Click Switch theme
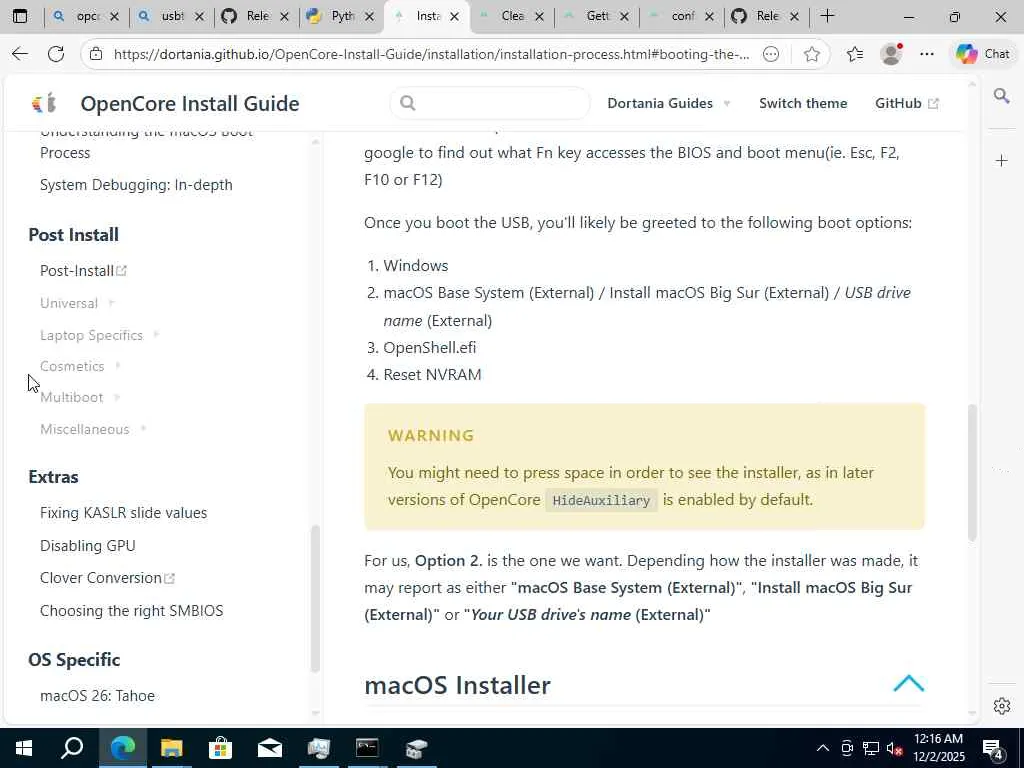 803,103
